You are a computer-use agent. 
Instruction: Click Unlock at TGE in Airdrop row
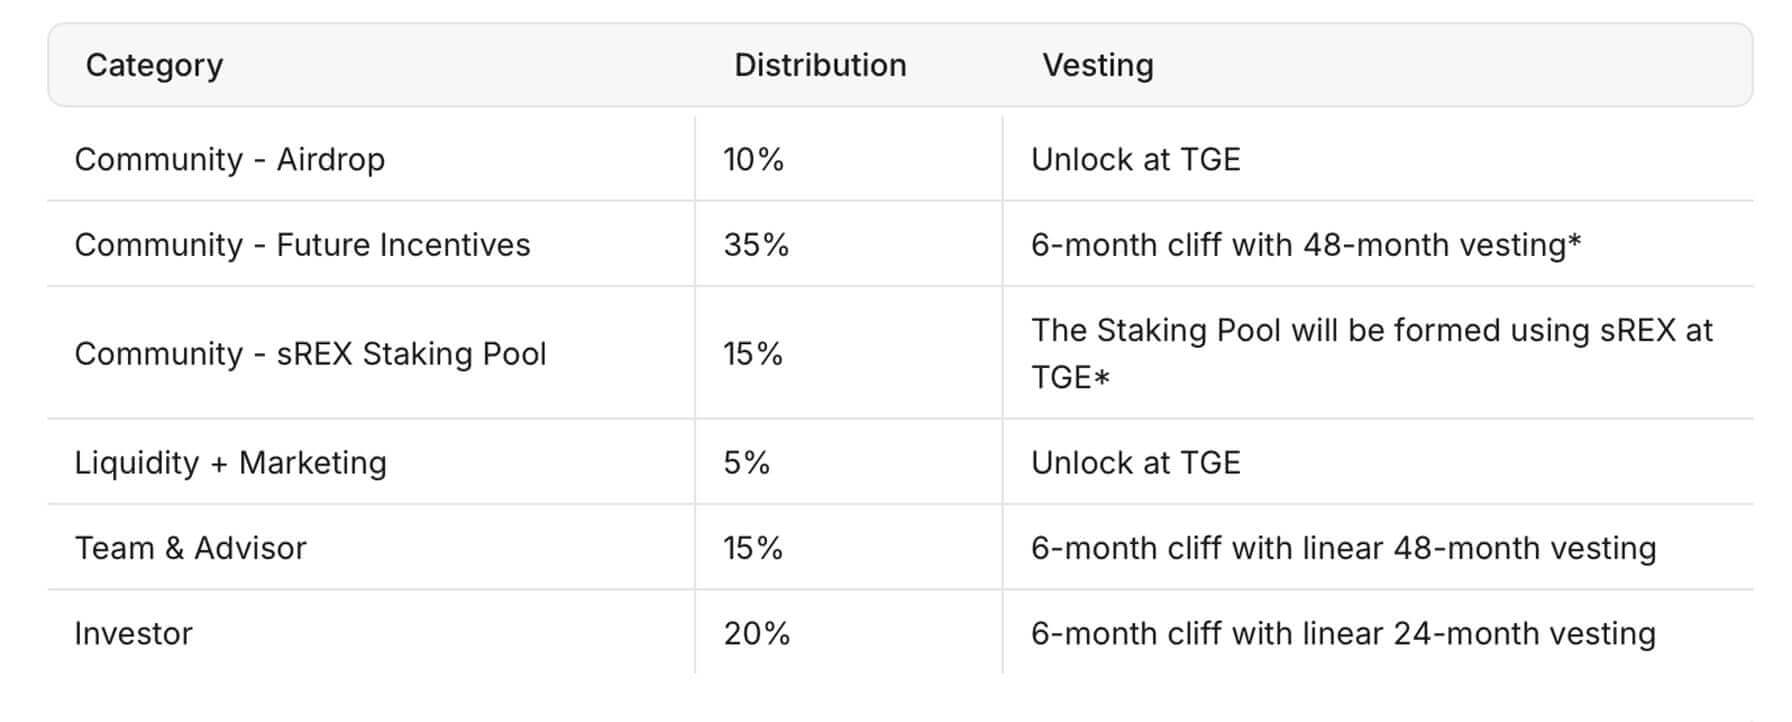(1135, 160)
